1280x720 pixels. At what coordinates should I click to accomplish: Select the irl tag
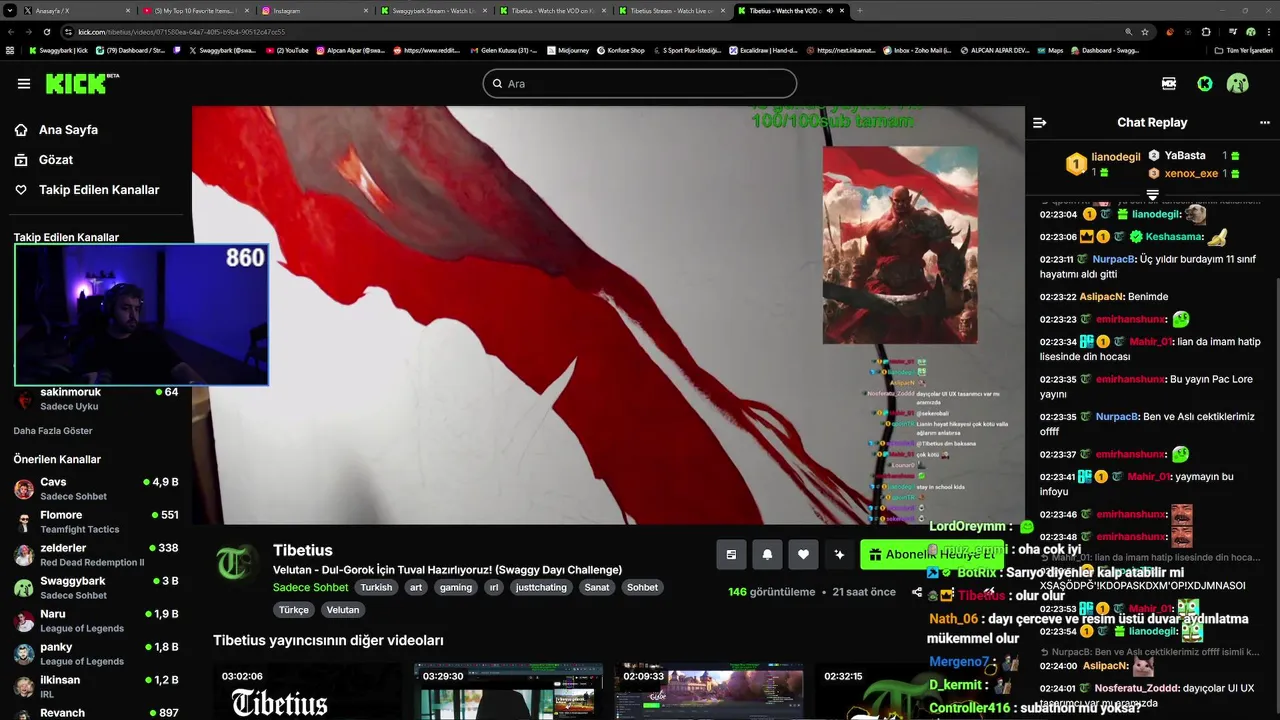494,588
